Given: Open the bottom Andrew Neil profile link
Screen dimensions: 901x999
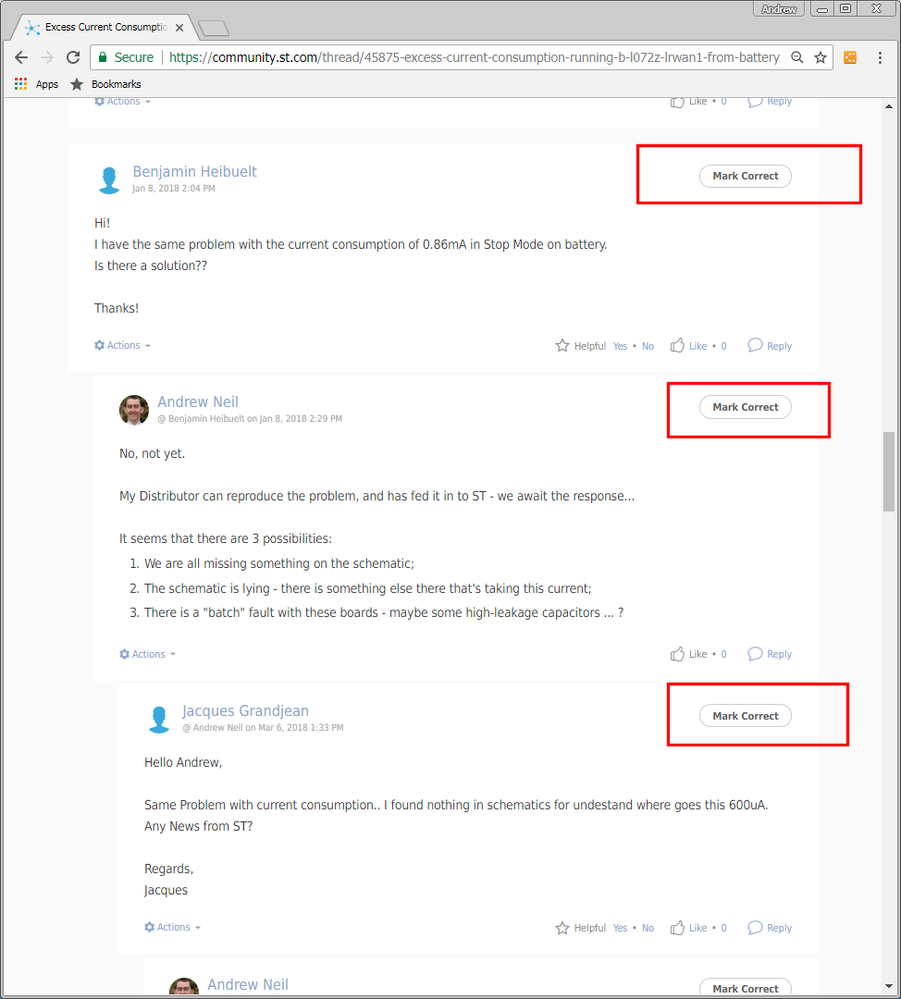Looking at the screenshot, I should coord(248,984).
